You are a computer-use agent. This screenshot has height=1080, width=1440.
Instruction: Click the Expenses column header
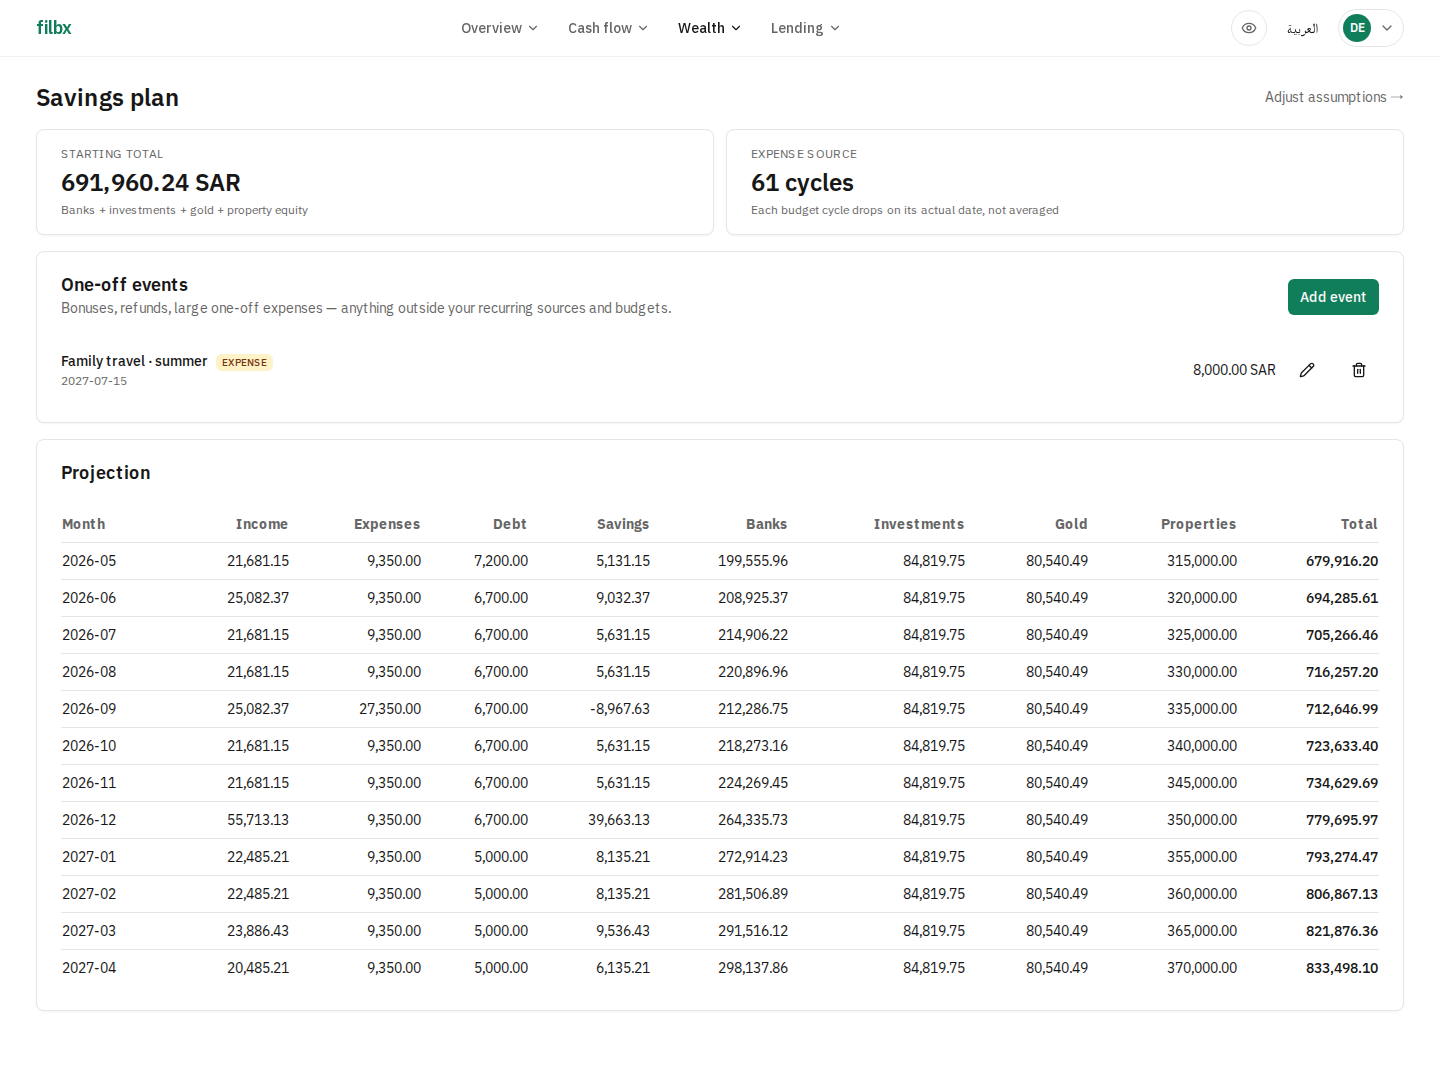click(x=387, y=524)
